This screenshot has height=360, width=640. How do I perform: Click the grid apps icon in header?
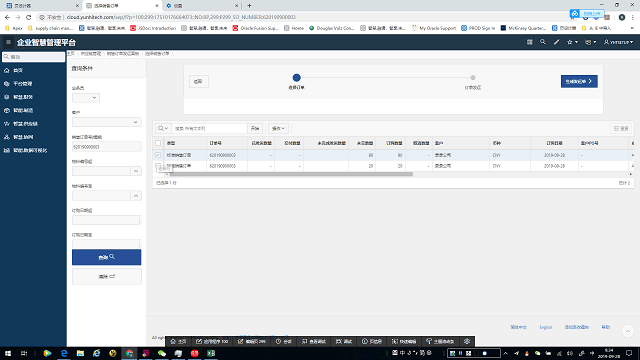point(529,42)
